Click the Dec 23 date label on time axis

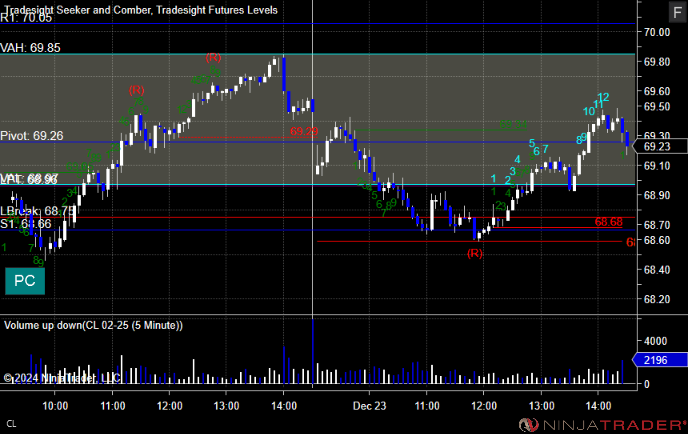[369, 406]
